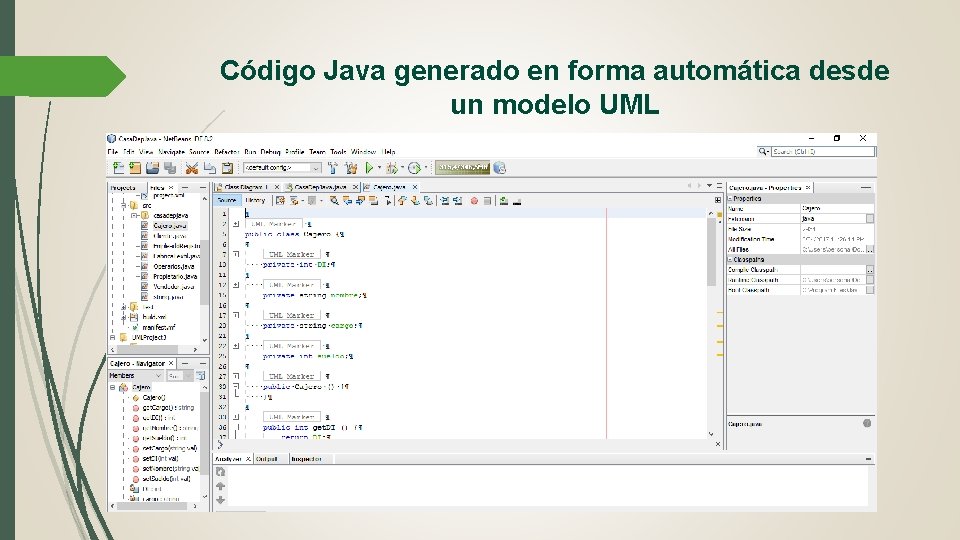Click the Paste clipboard icon
This screenshot has width=960, height=540.
point(227,168)
